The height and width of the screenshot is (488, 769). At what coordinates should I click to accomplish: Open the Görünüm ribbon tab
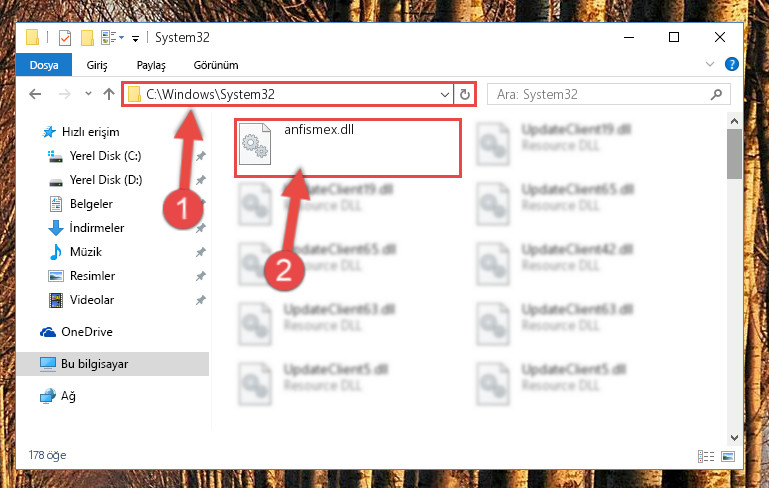tap(216, 65)
